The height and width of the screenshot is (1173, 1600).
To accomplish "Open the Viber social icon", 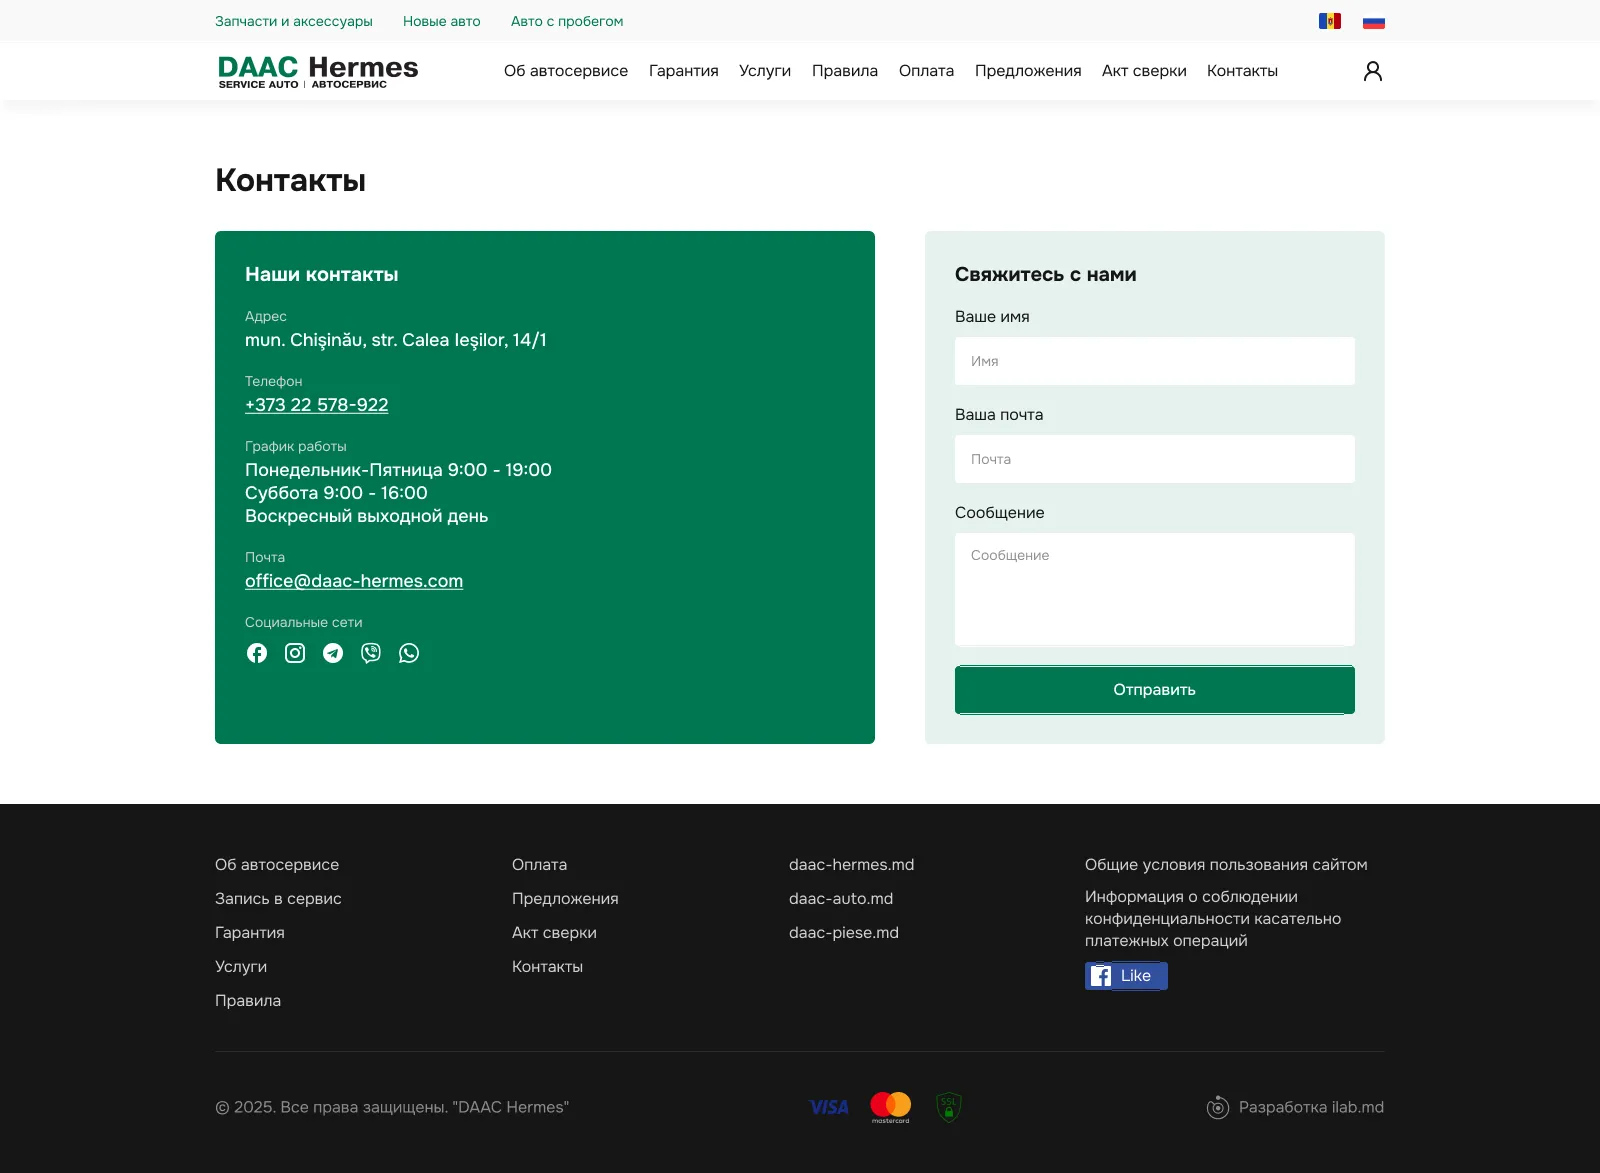I will pyautogui.click(x=371, y=653).
